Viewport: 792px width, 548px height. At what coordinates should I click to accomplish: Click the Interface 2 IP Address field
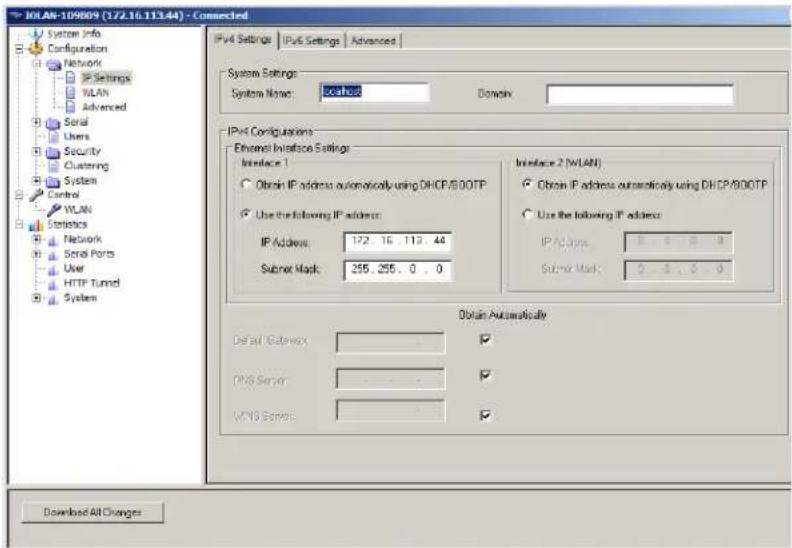pos(678,241)
